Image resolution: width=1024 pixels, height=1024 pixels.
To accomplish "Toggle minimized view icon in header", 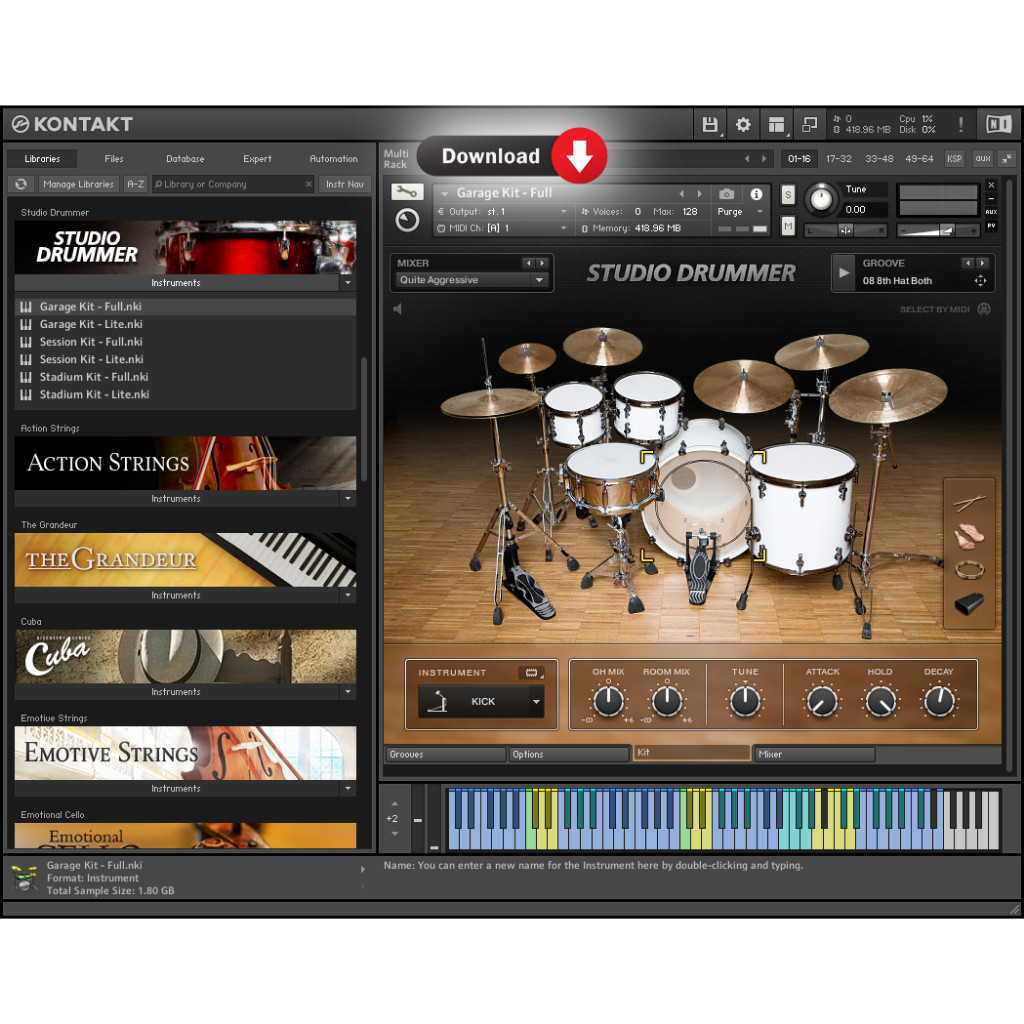I will pos(809,125).
